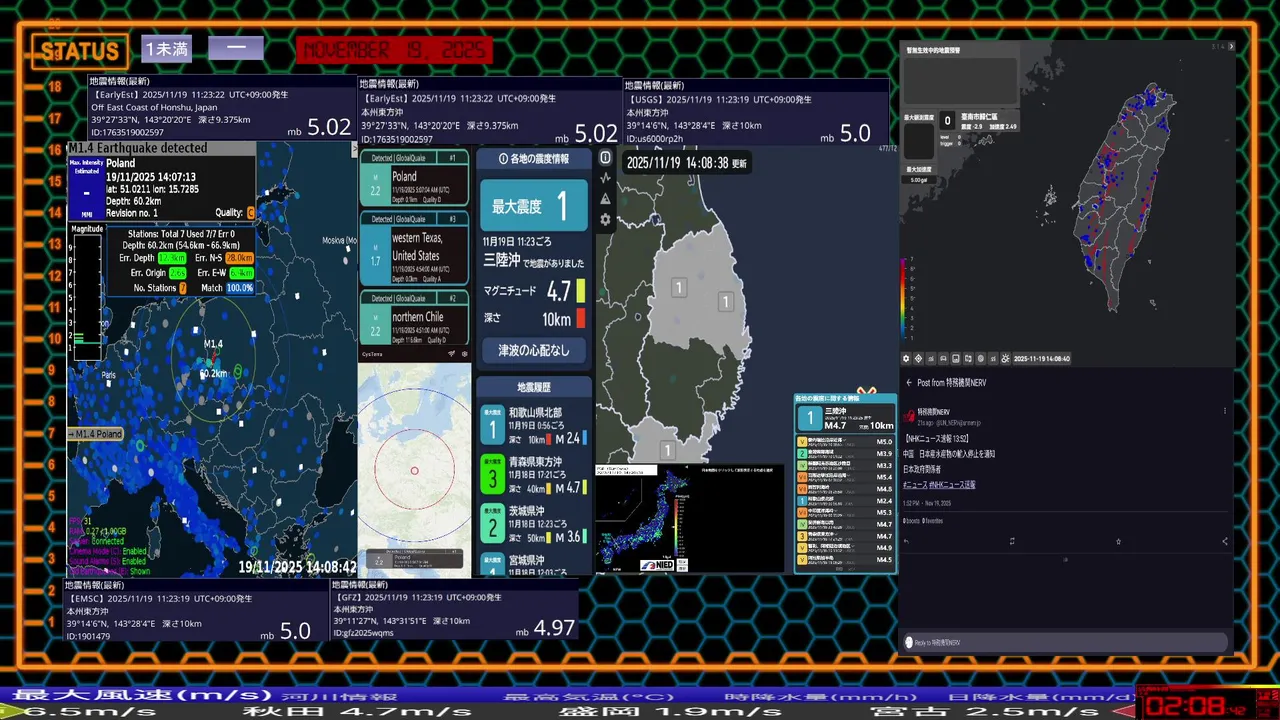Click the CysTerra signal icon
This screenshot has height=720, width=1280.
tap(451, 353)
